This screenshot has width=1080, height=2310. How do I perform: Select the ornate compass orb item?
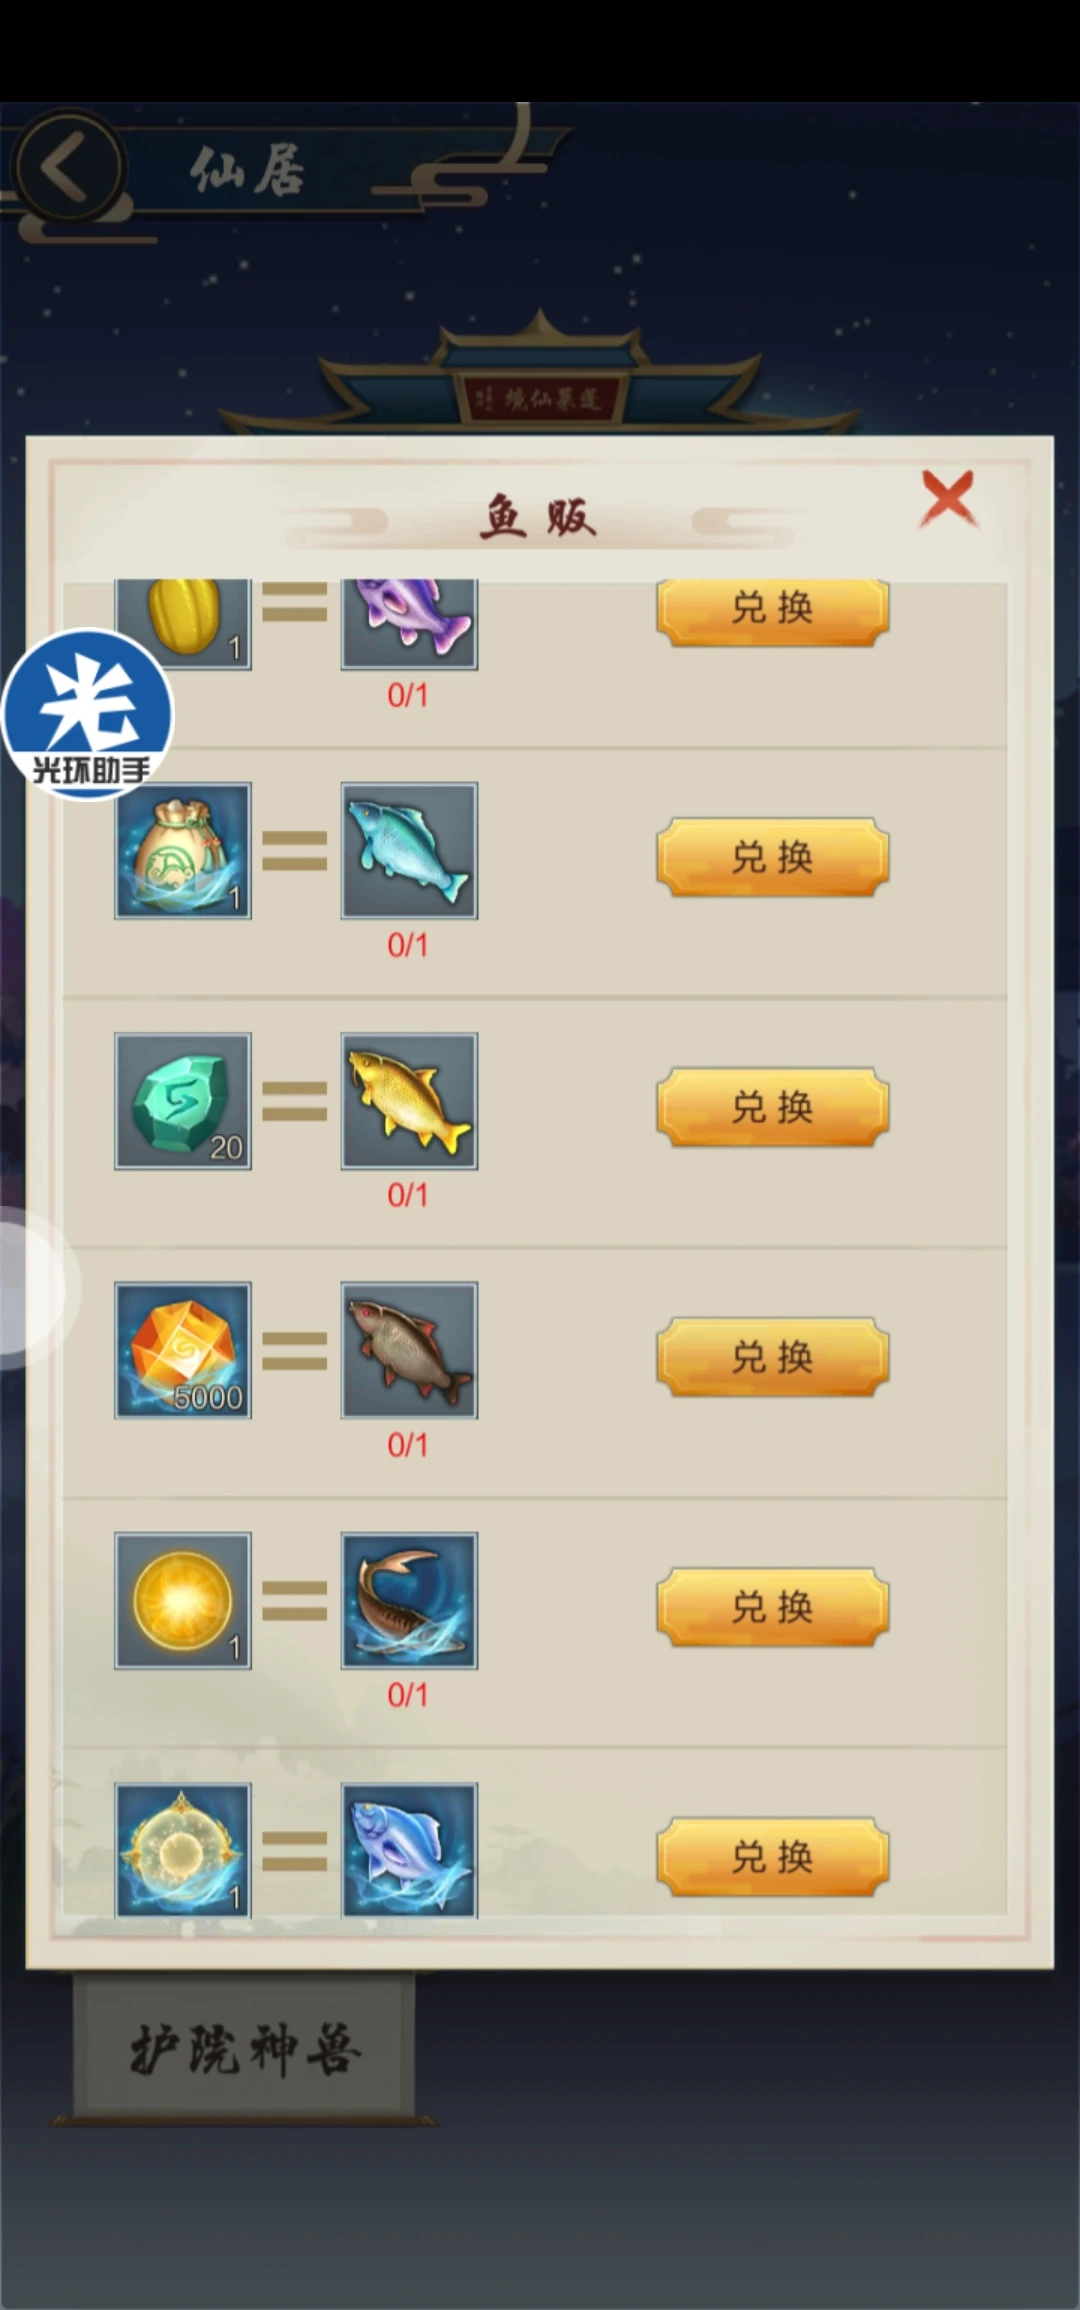183,1849
